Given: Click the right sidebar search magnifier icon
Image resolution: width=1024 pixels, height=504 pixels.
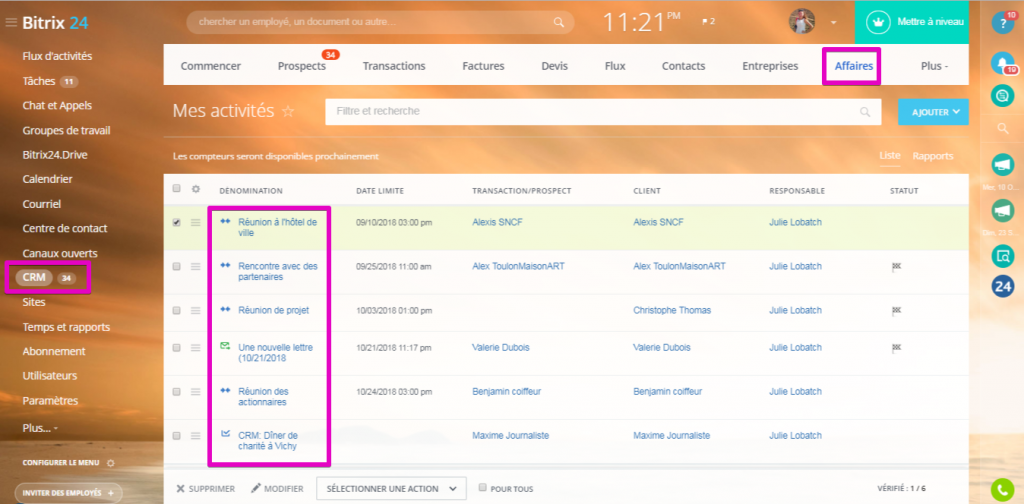Looking at the screenshot, I should point(1002,129).
